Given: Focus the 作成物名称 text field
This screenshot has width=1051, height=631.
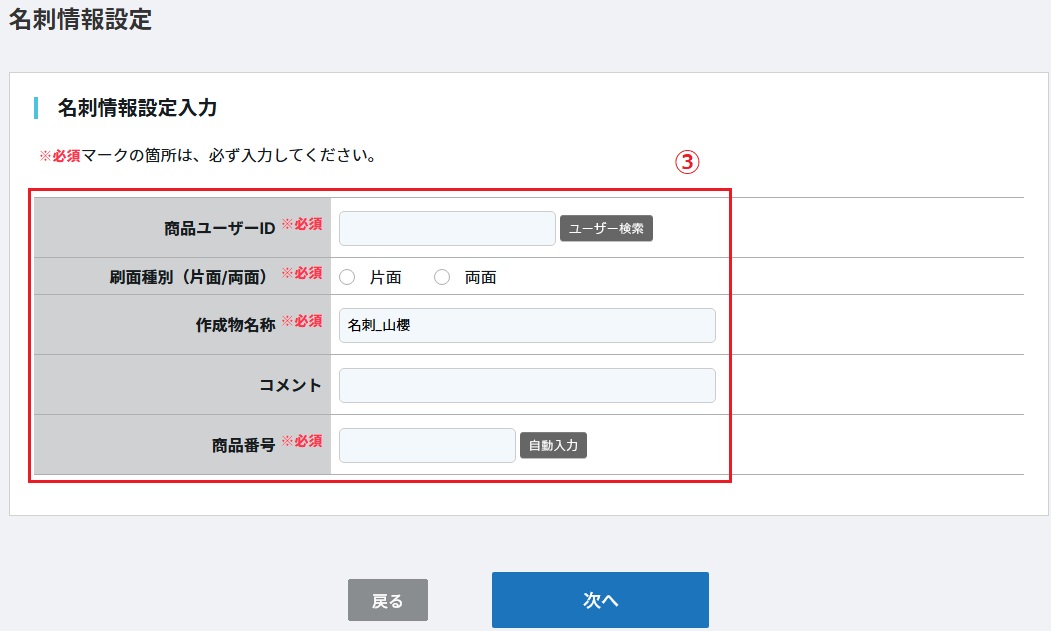Looking at the screenshot, I should [x=527, y=326].
